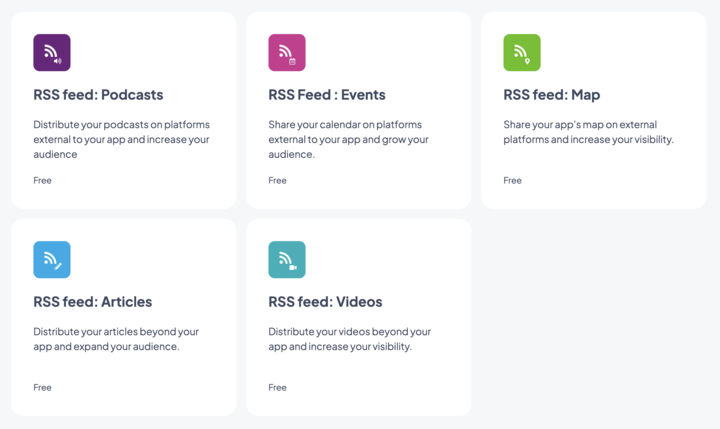720x429 pixels.
Task: Click the teal RSS Videos icon
Action: 287,259
